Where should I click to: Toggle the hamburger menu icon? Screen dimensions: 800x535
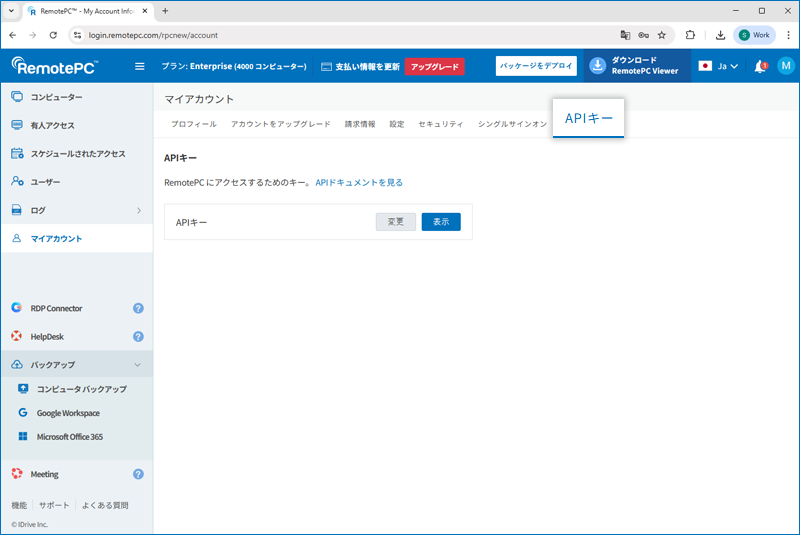pos(139,66)
